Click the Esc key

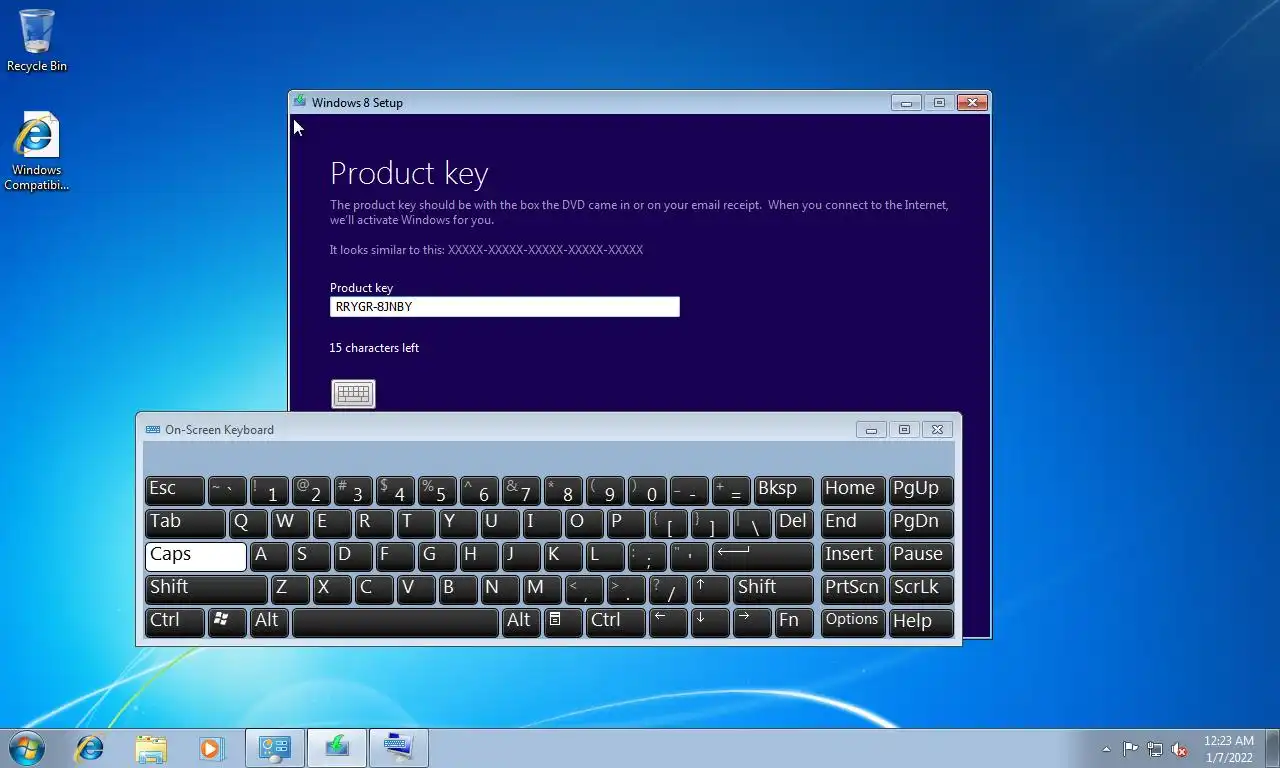click(174, 490)
